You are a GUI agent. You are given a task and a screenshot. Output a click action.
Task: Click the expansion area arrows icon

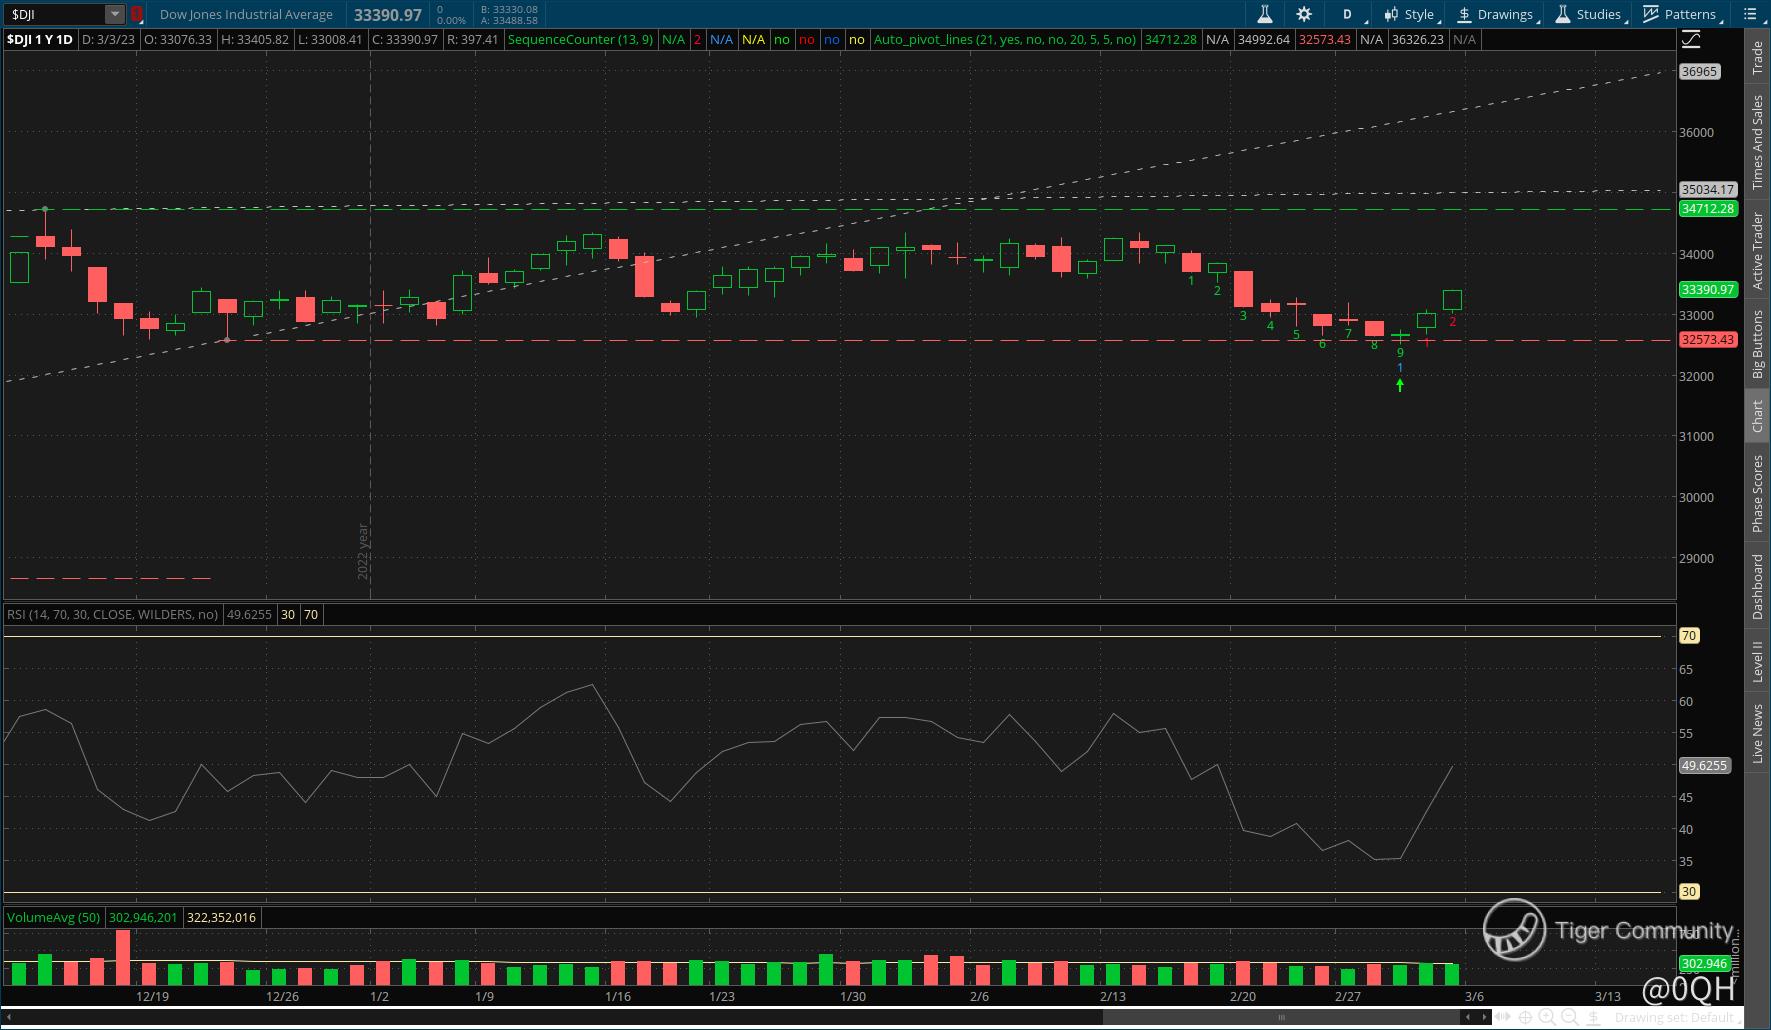pyautogui.click(x=1502, y=1018)
